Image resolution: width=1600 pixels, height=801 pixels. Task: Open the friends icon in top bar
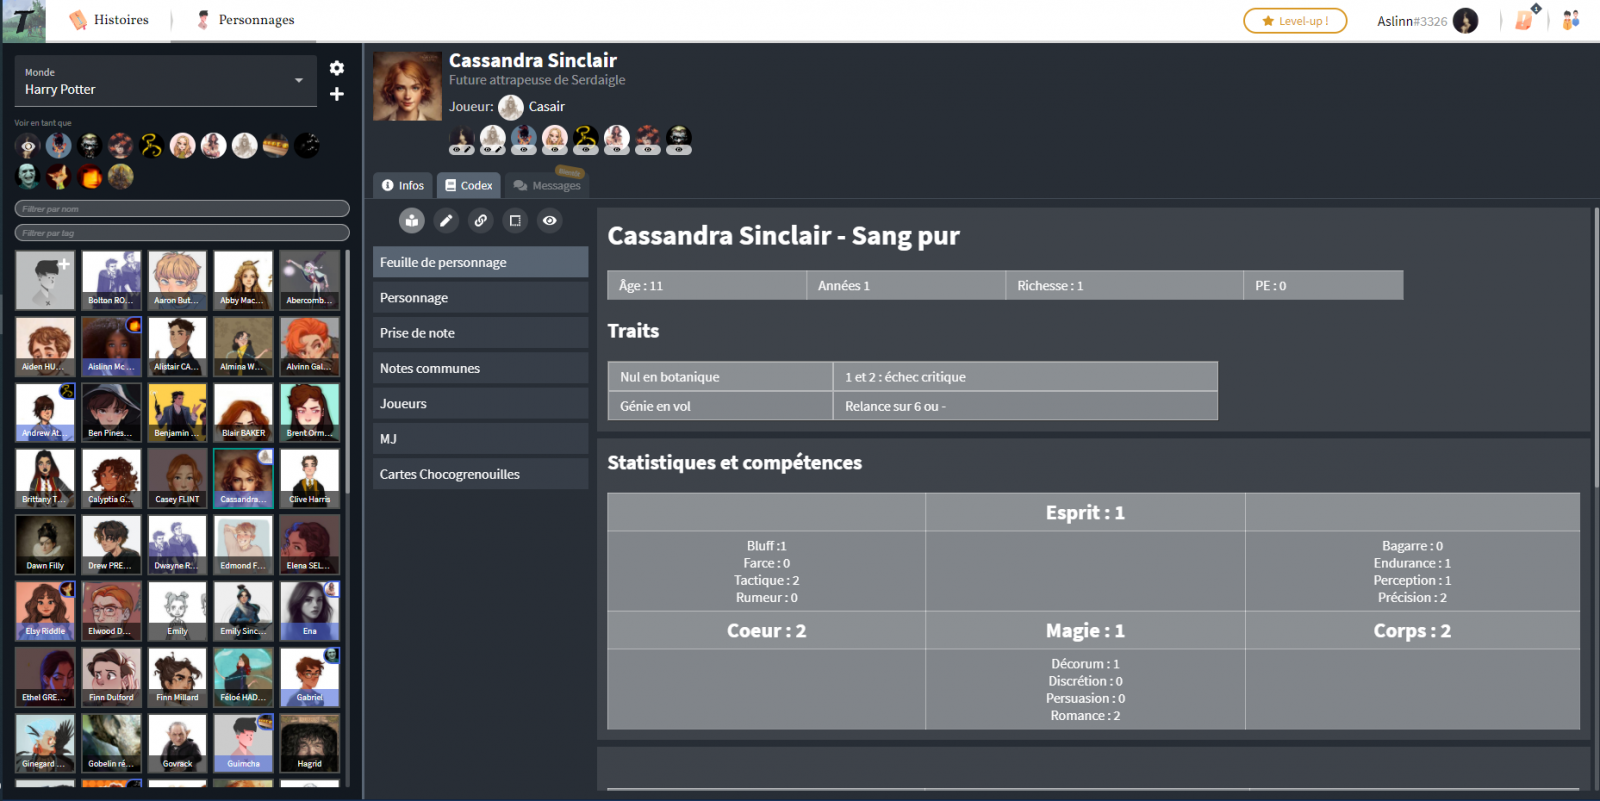coord(1571,20)
